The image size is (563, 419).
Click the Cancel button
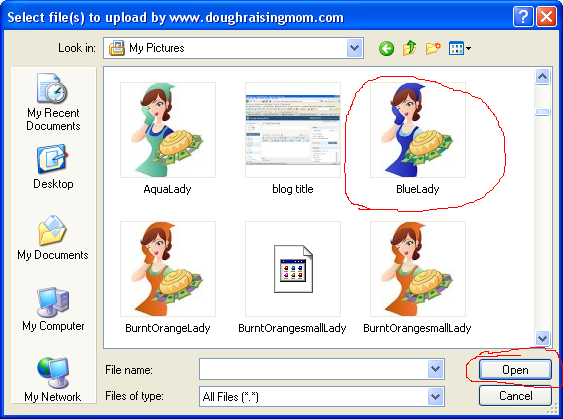coord(515,396)
